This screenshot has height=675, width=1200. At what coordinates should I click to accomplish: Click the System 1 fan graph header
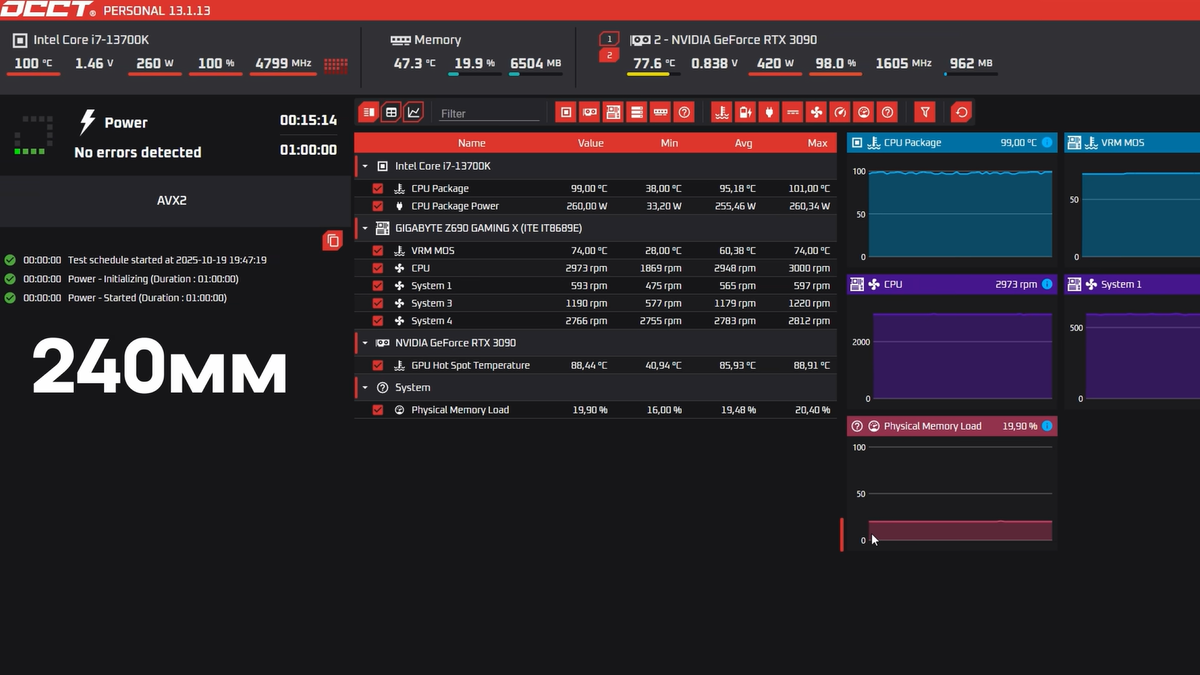pos(1132,285)
